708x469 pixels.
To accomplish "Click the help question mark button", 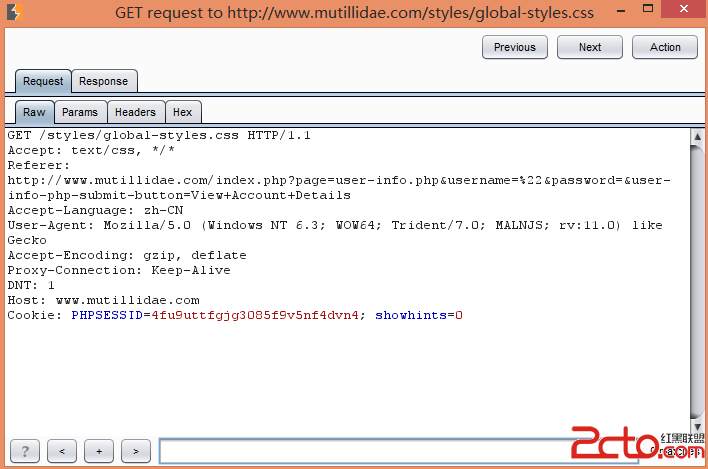I will tap(25, 451).
